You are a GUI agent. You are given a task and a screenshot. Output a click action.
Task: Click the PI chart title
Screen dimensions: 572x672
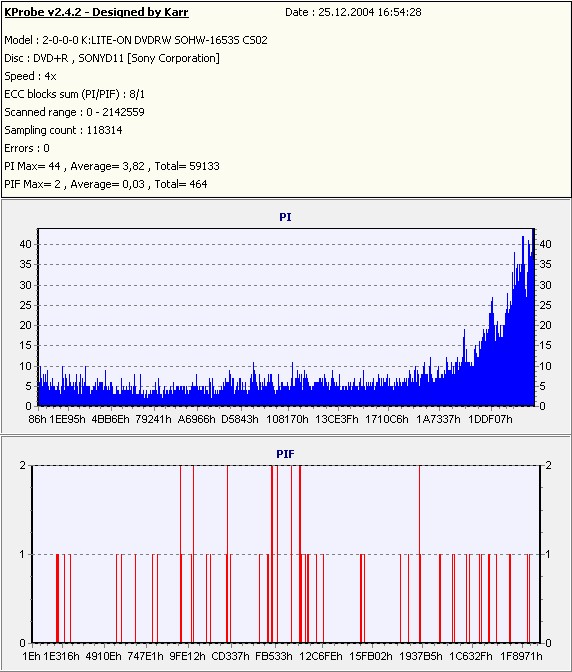point(285,217)
